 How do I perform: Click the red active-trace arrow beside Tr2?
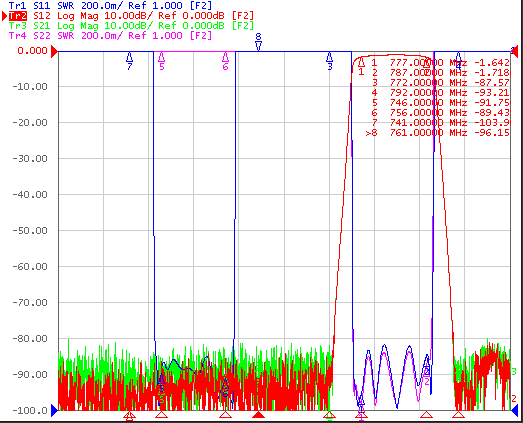click(5, 16)
